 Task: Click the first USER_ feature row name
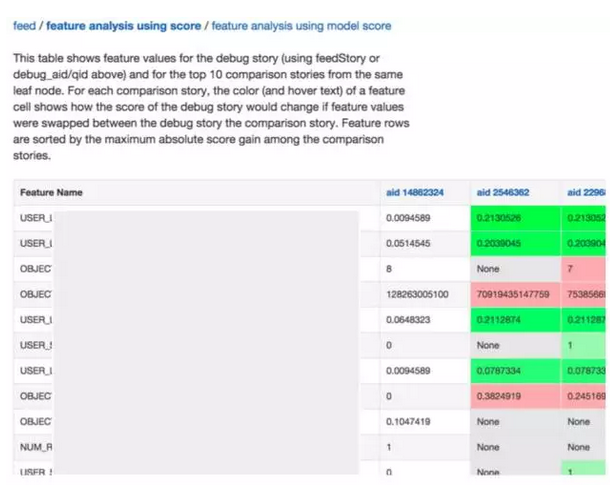pyautogui.click(x=36, y=218)
